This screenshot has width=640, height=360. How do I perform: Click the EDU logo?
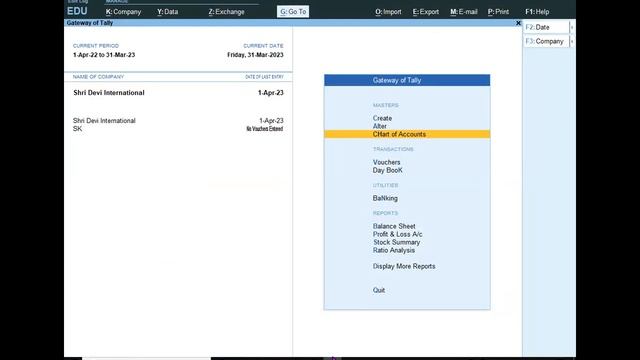click(x=77, y=11)
